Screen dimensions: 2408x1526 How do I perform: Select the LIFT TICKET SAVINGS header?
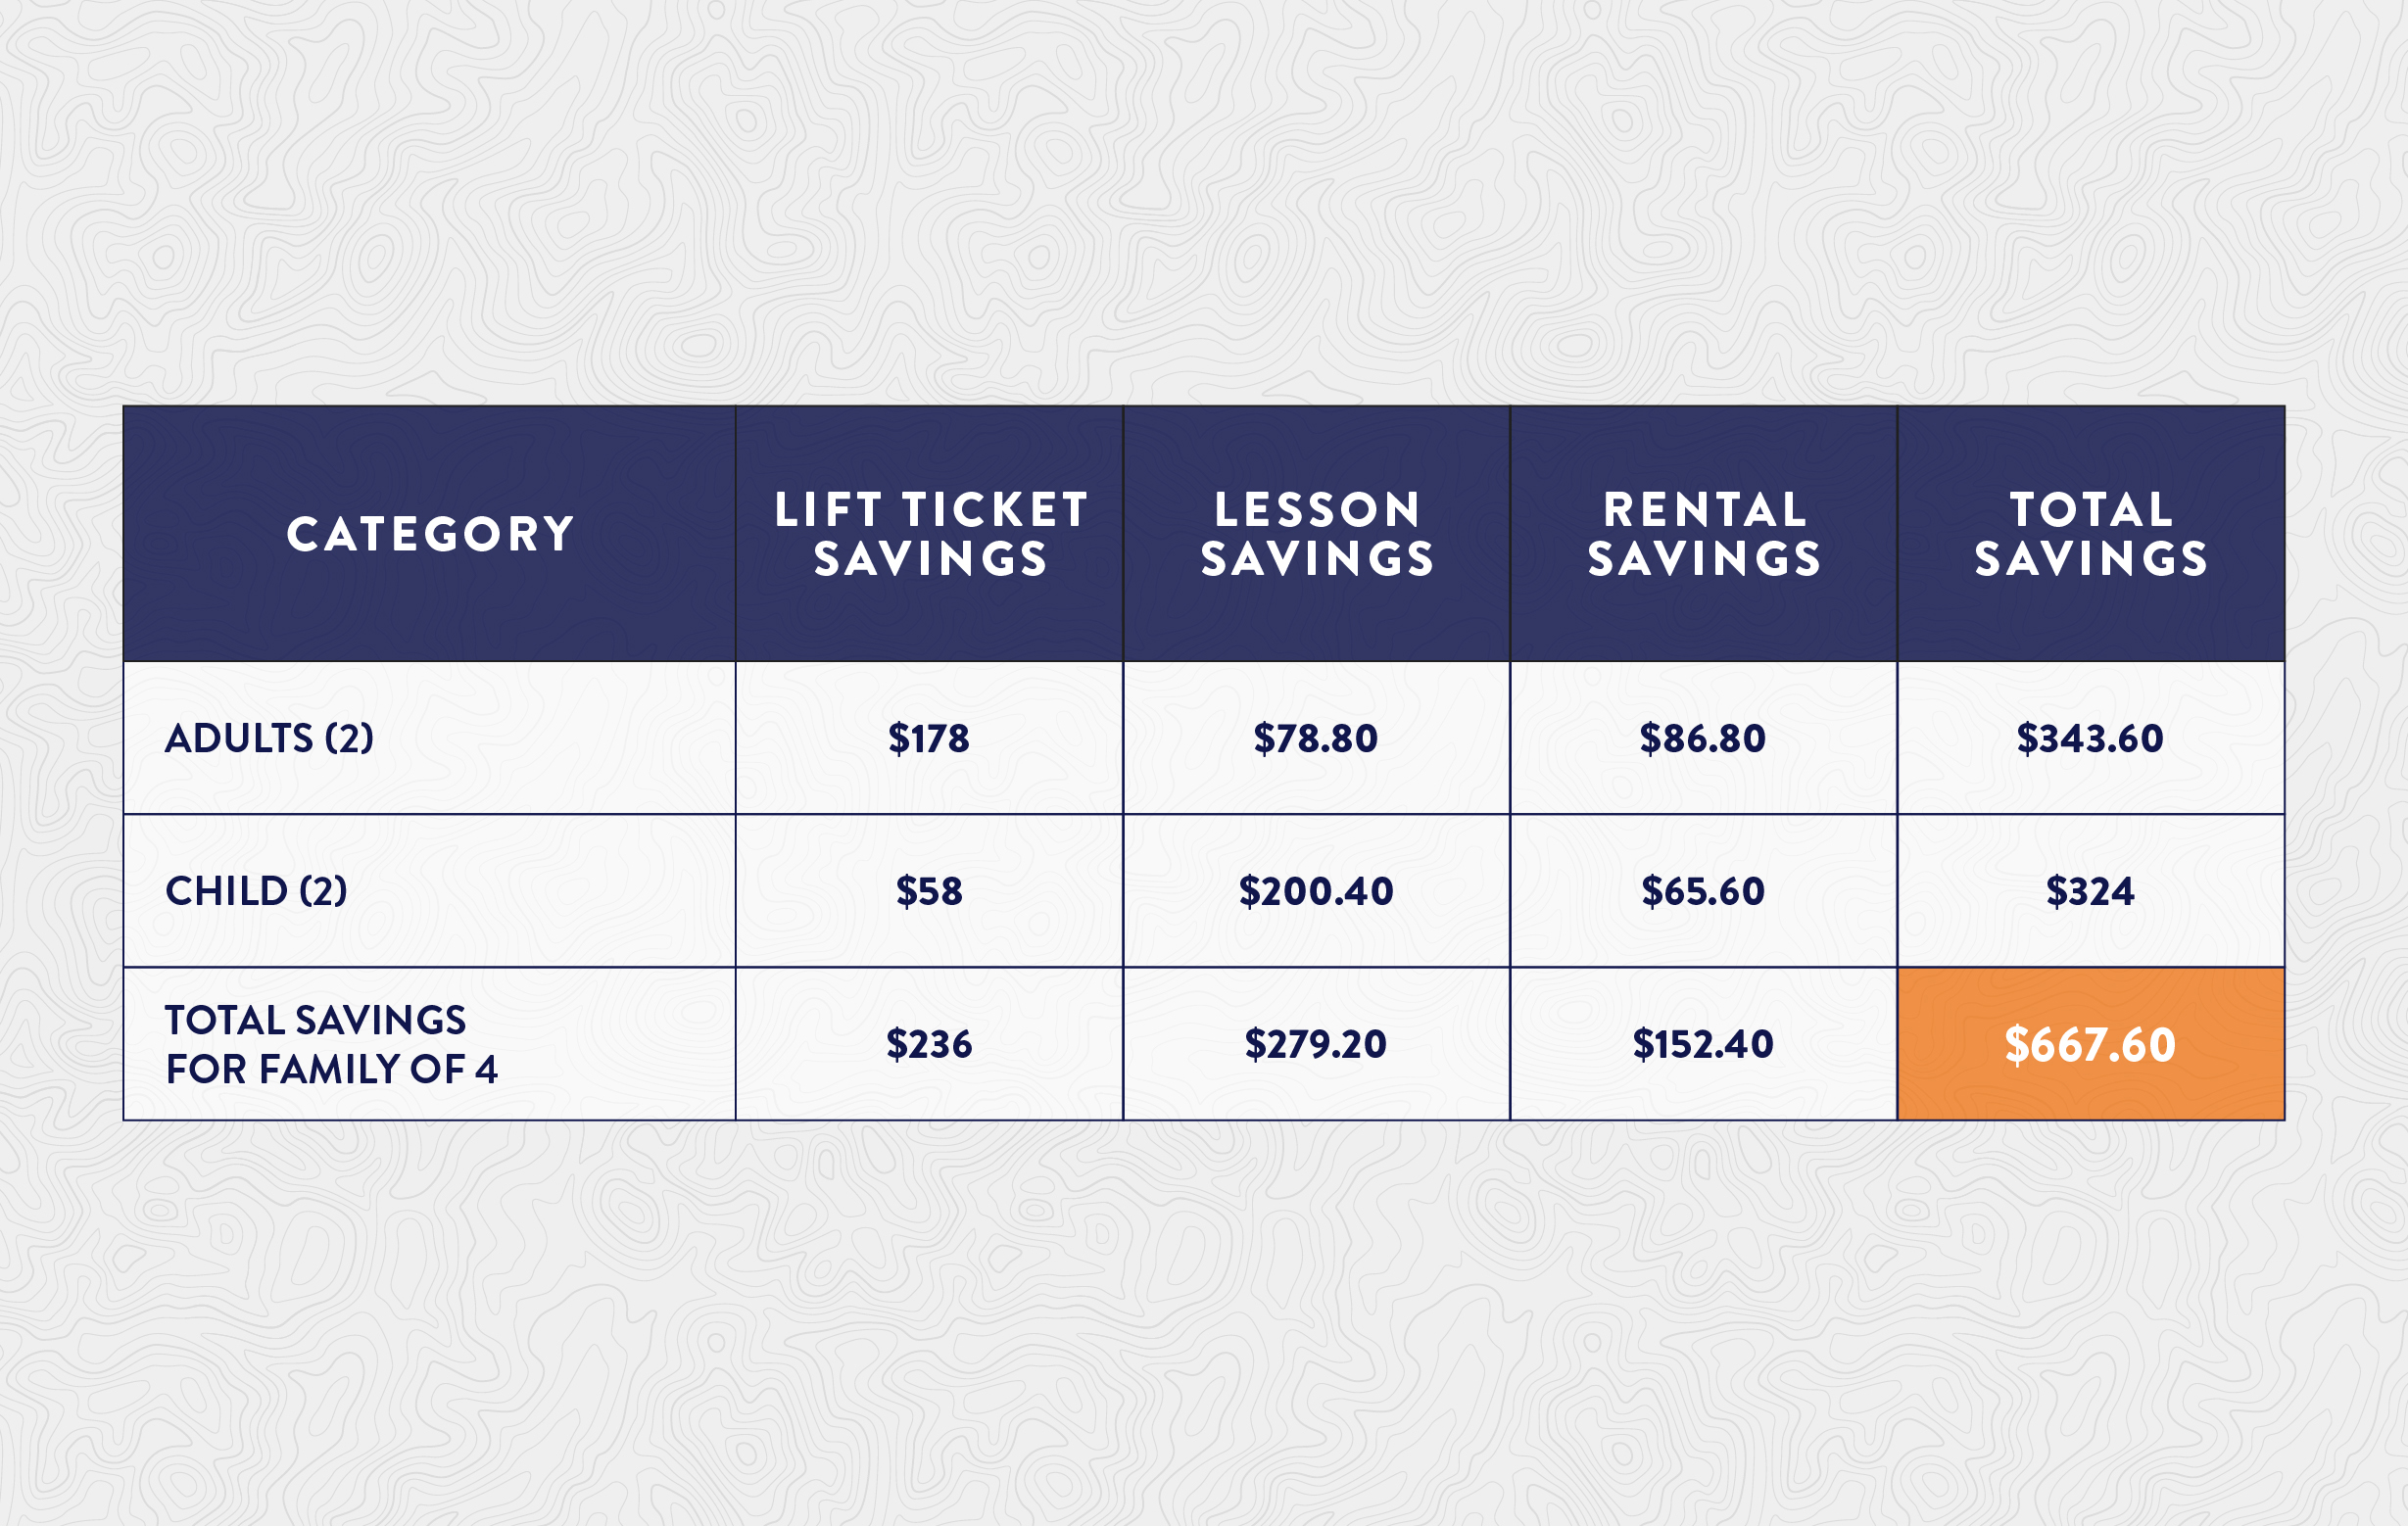point(929,533)
